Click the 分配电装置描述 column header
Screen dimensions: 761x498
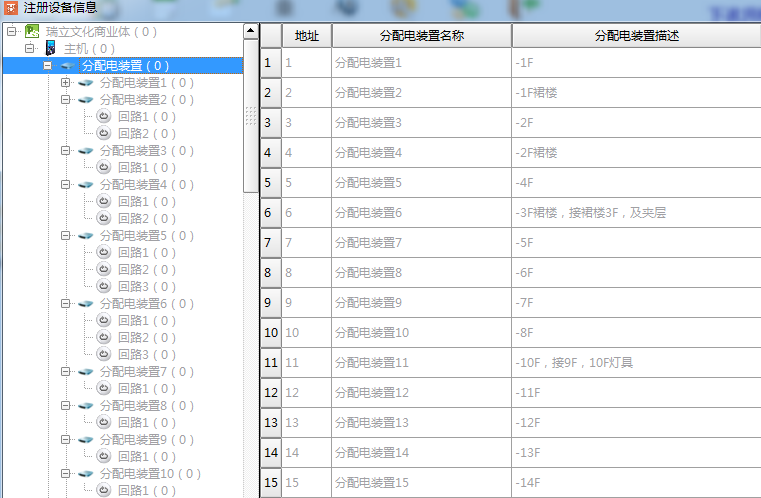pyautogui.click(x=636, y=36)
